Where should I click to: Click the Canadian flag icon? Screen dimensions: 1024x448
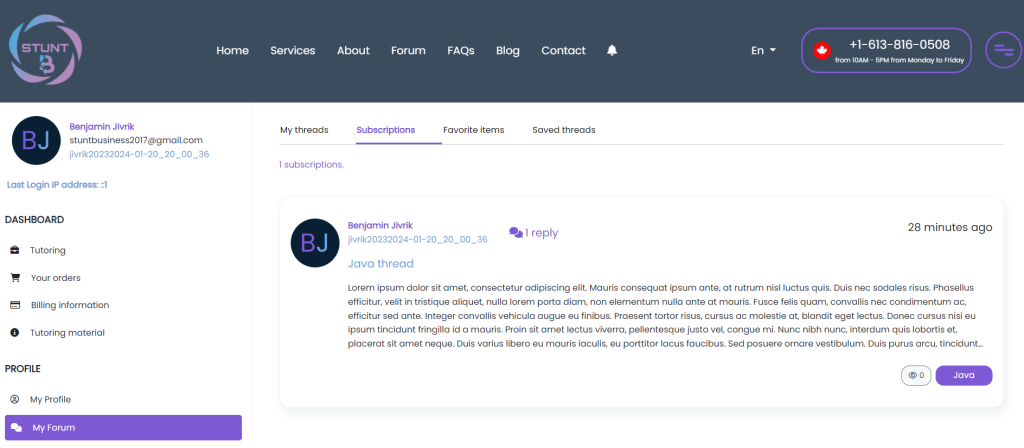pyautogui.click(x=821, y=50)
